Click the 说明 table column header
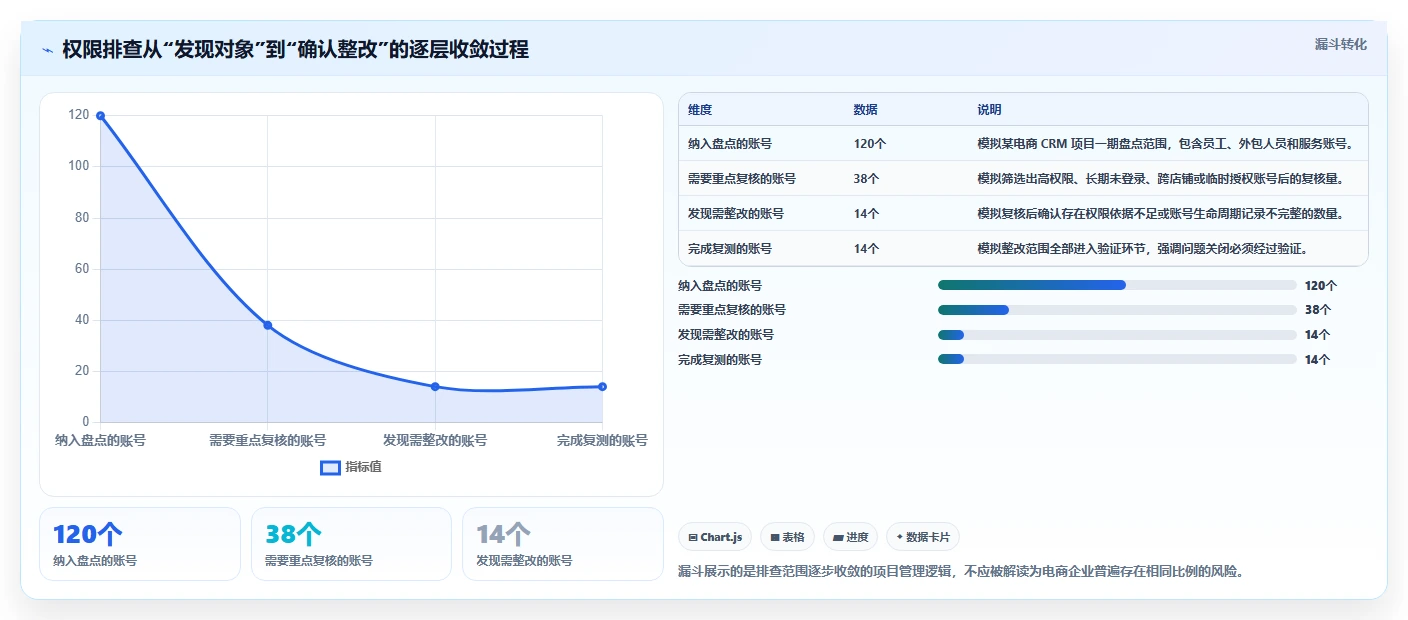The height and width of the screenshot is (620, 1408). 989,110
